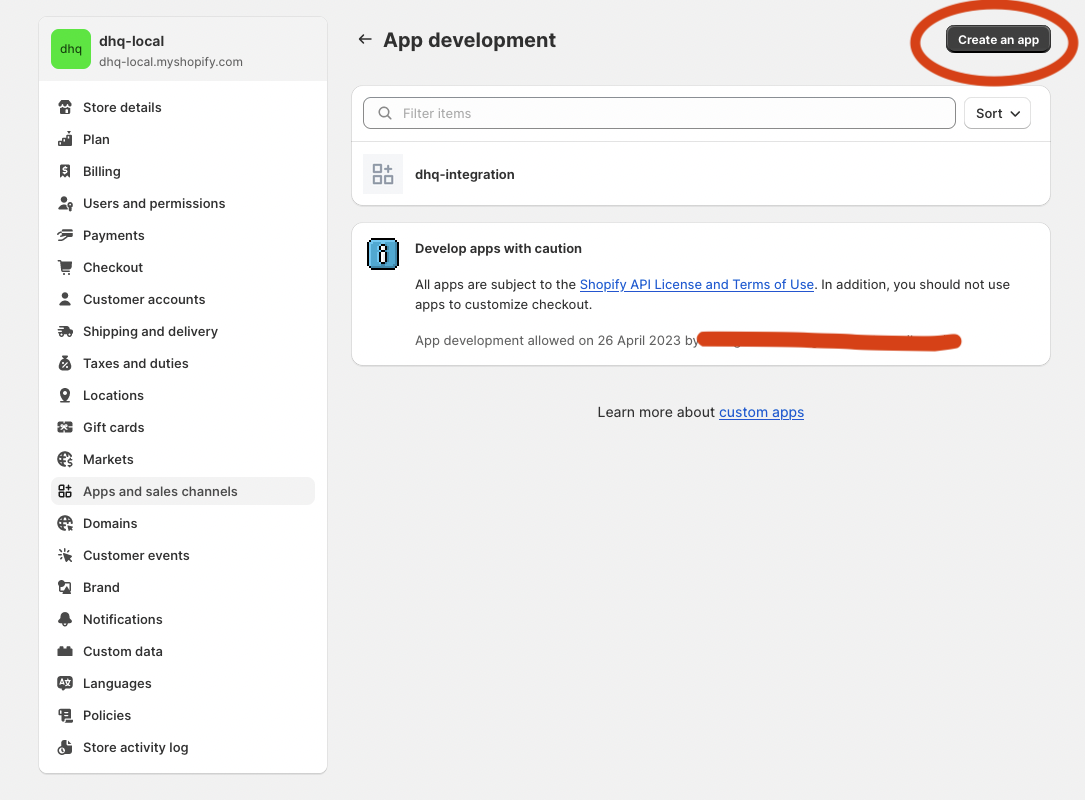Viewport: 1085px width, 800px height.
Task: Click the Domains globe icon
Action: [x=65, y=523]
